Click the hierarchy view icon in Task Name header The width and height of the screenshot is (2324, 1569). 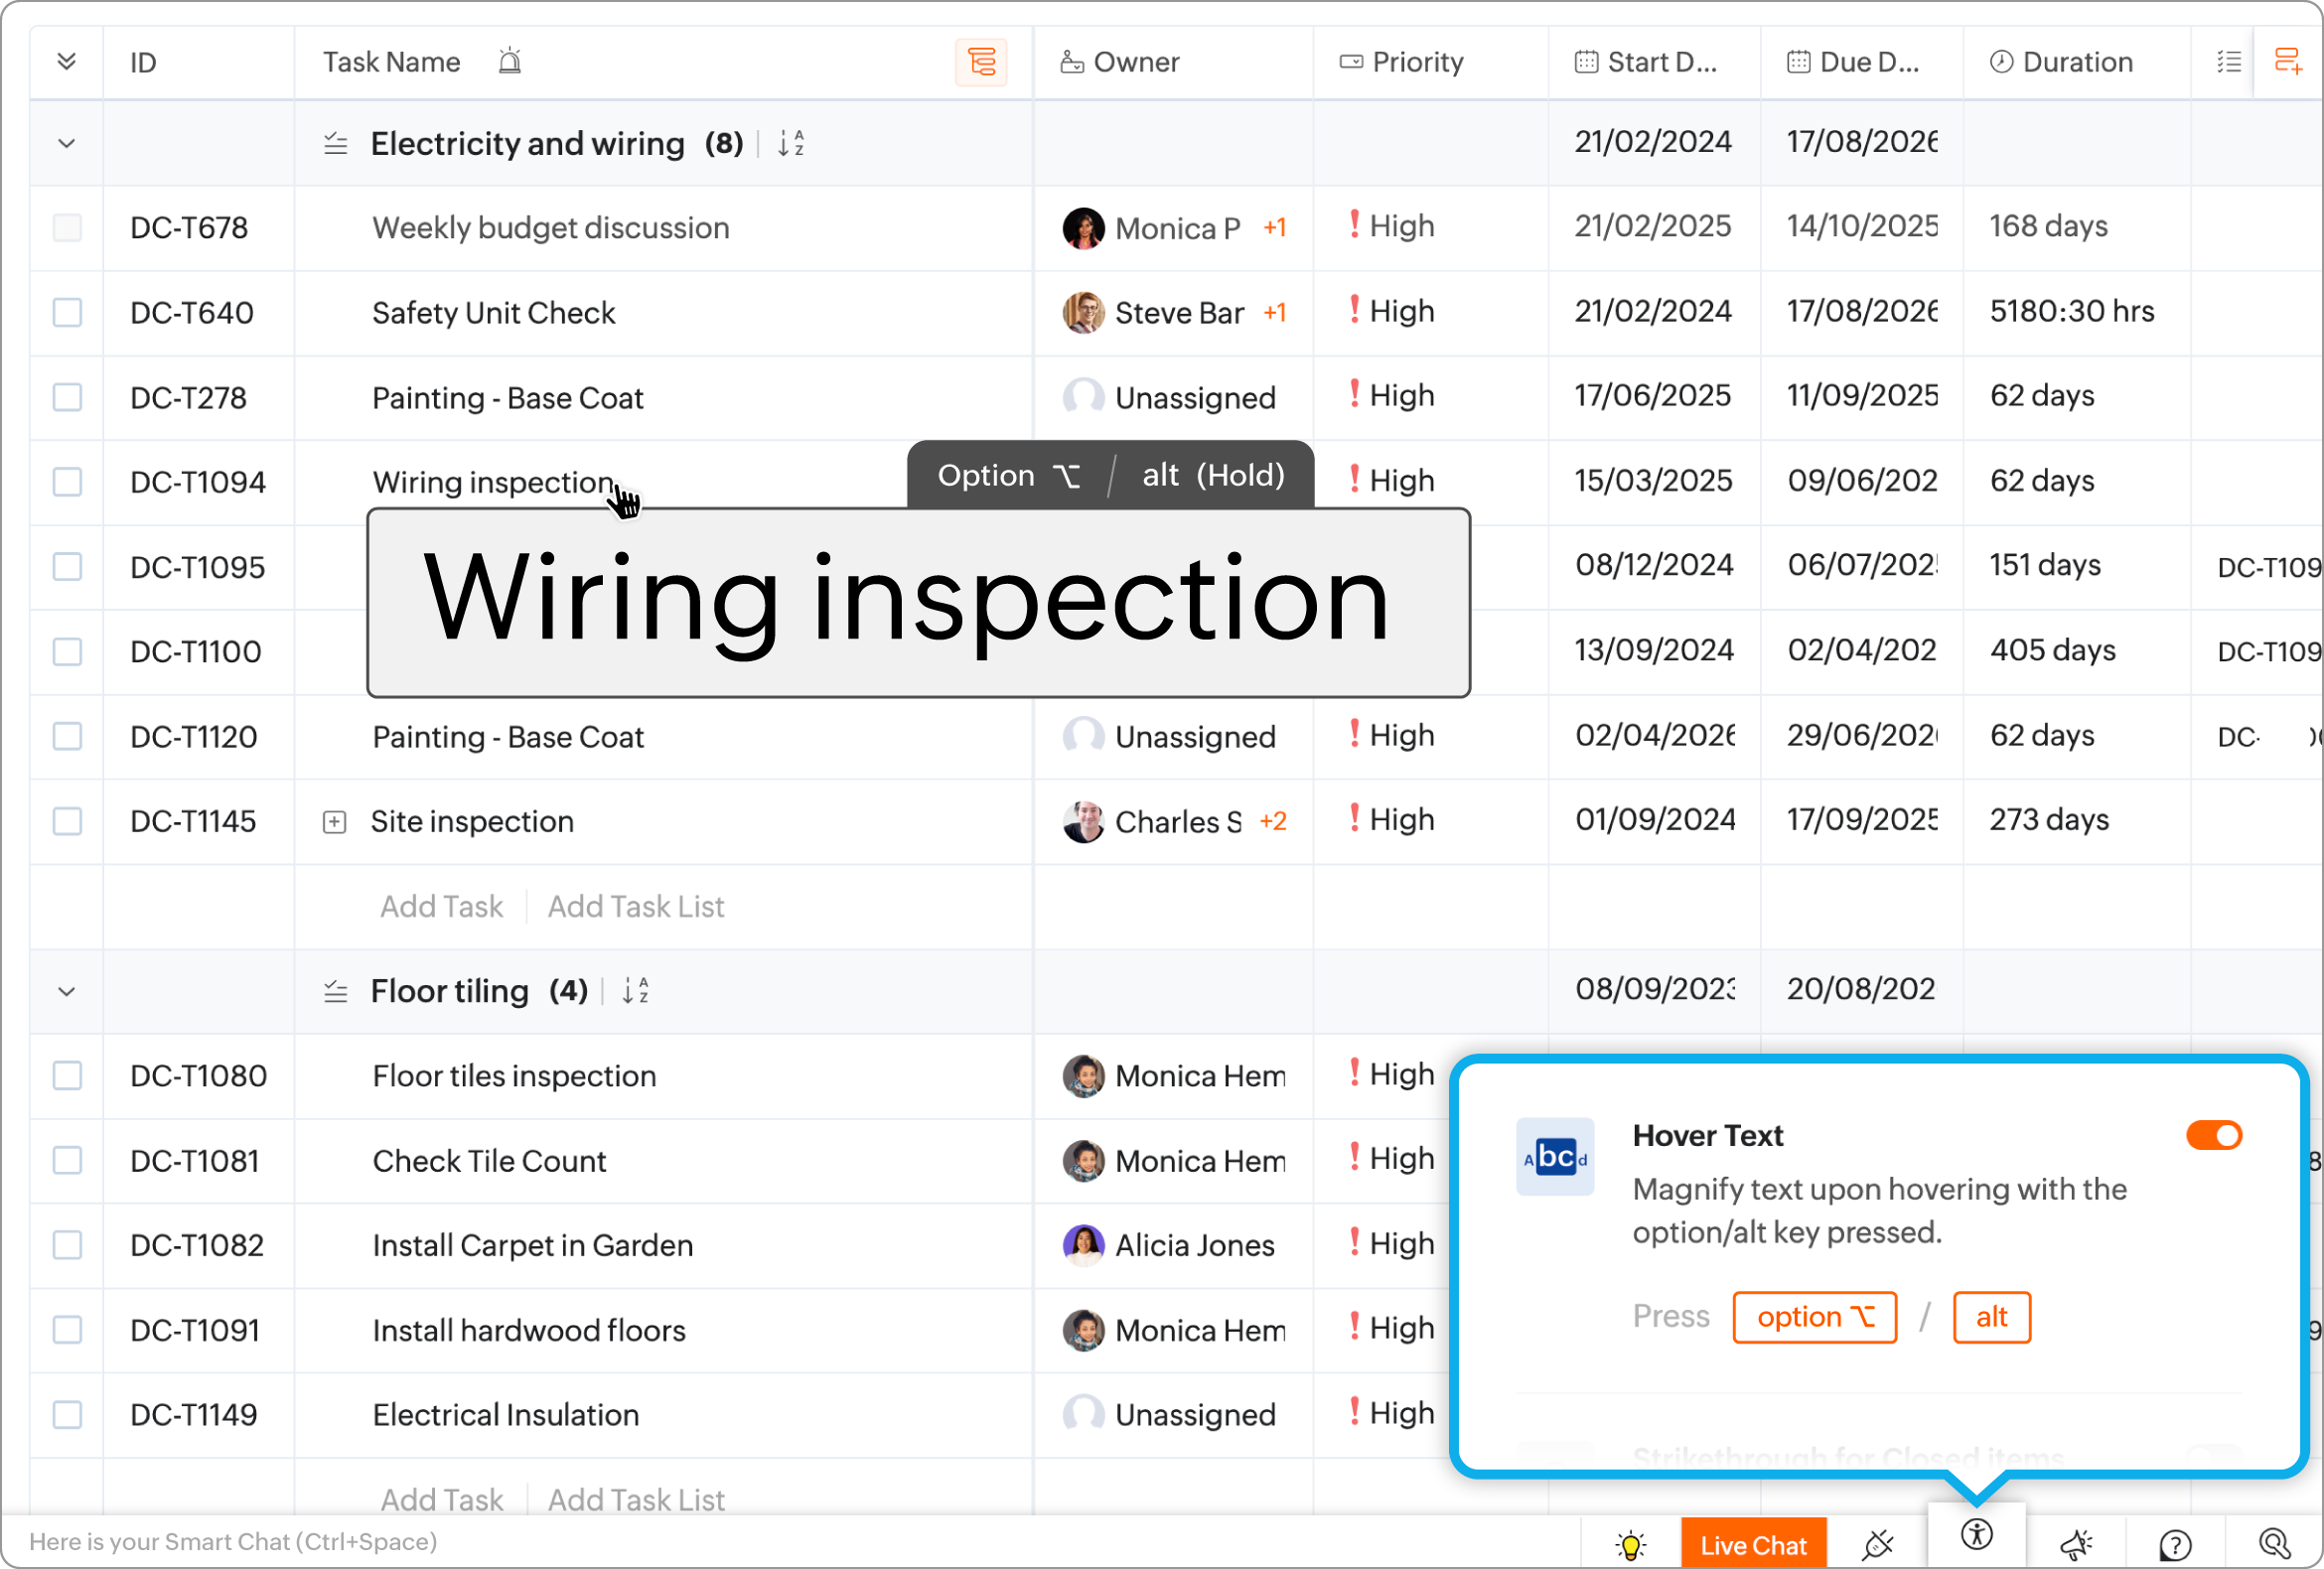pyautogui.click(x=981, y=62)
